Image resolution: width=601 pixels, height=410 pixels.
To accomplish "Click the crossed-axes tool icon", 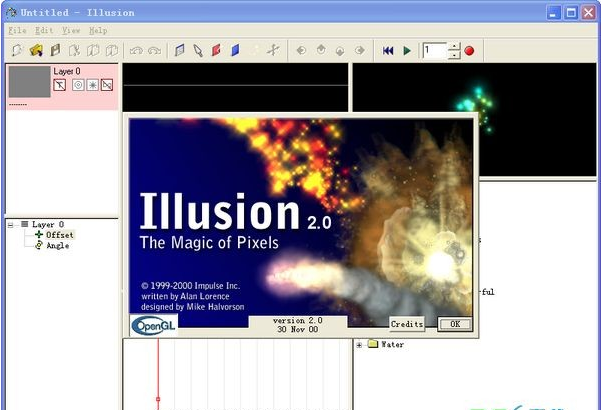I will pyautogui.click(x=273, y=50).
